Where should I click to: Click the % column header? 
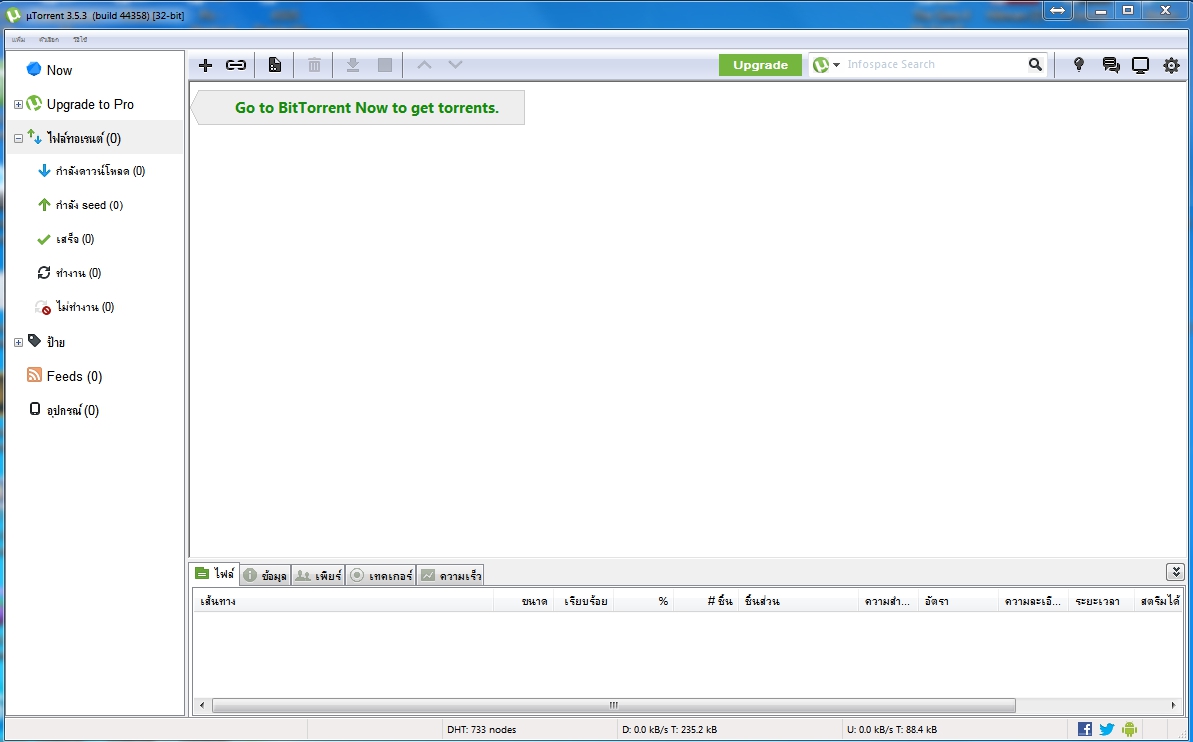[644, 601]
